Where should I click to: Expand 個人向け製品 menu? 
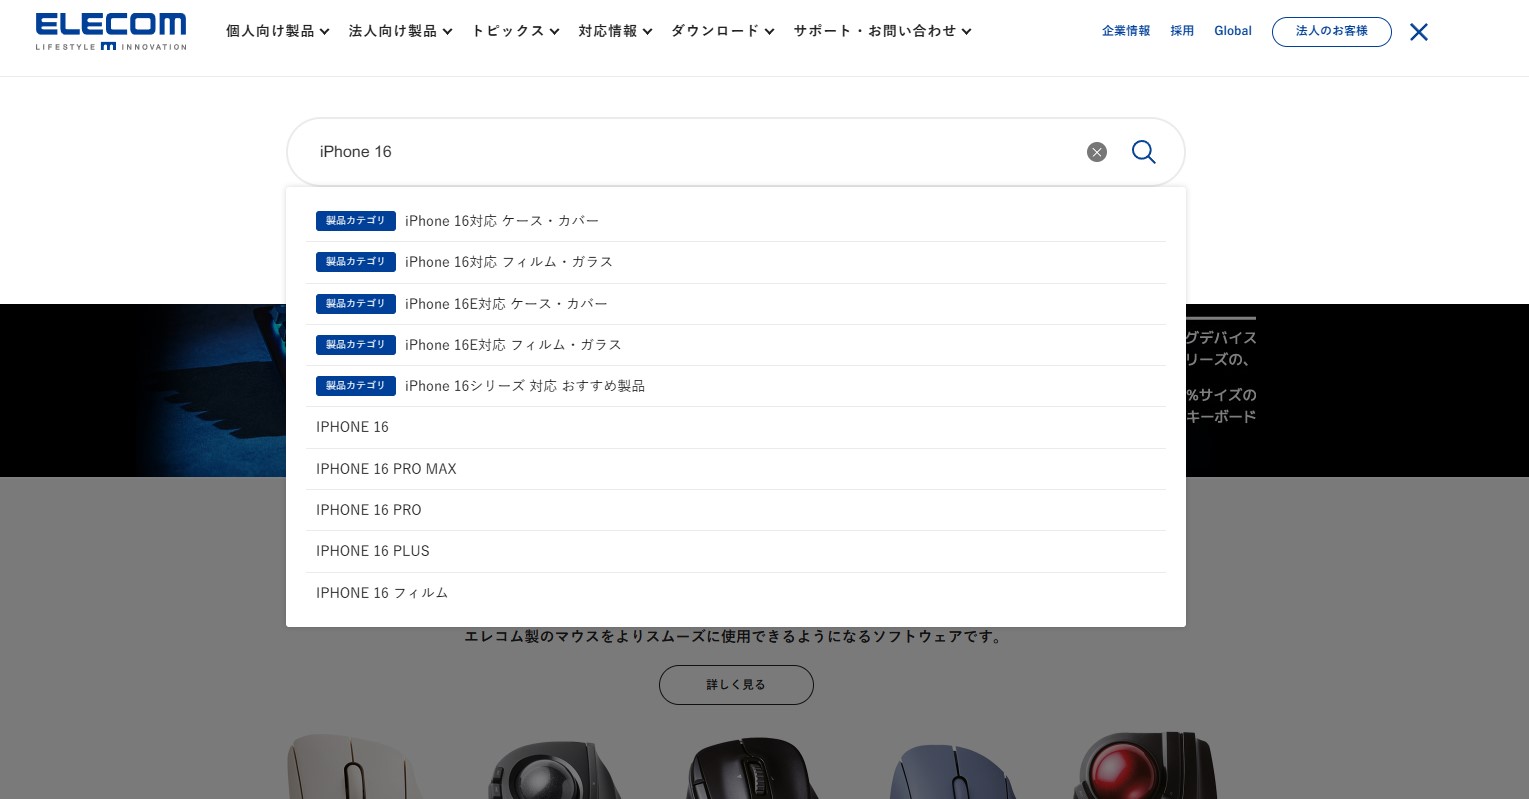point(277,31)
